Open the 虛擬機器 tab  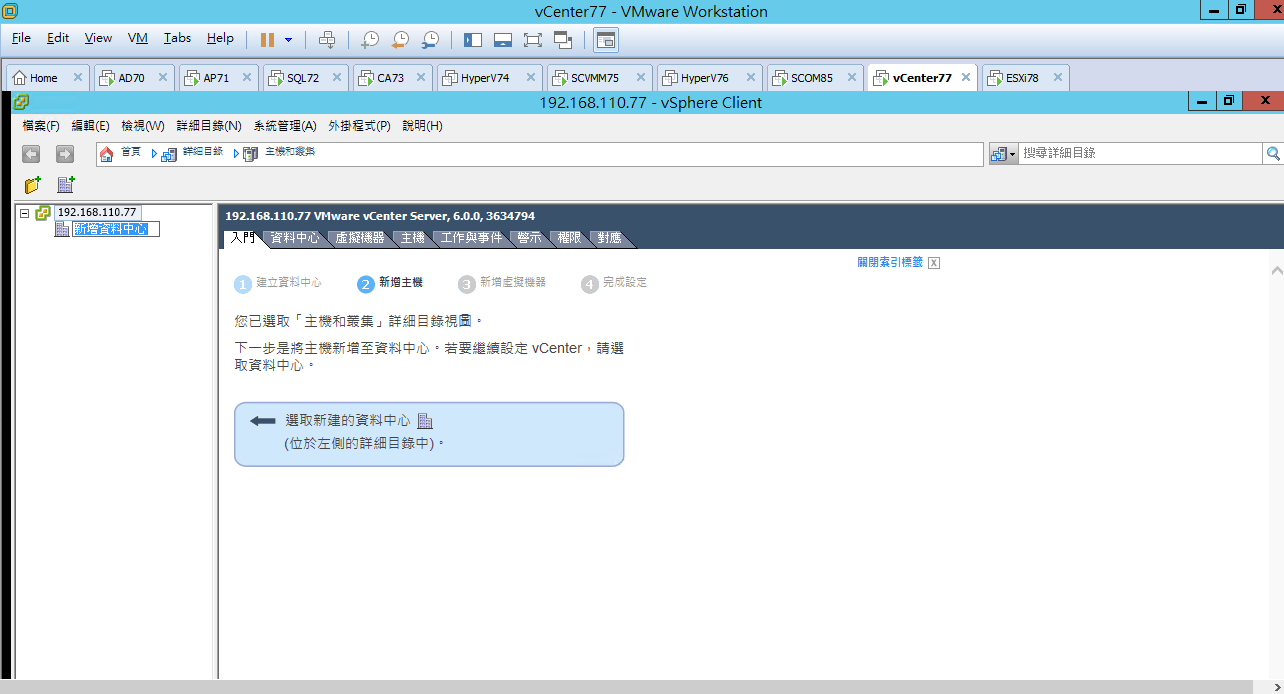point(360,238)
